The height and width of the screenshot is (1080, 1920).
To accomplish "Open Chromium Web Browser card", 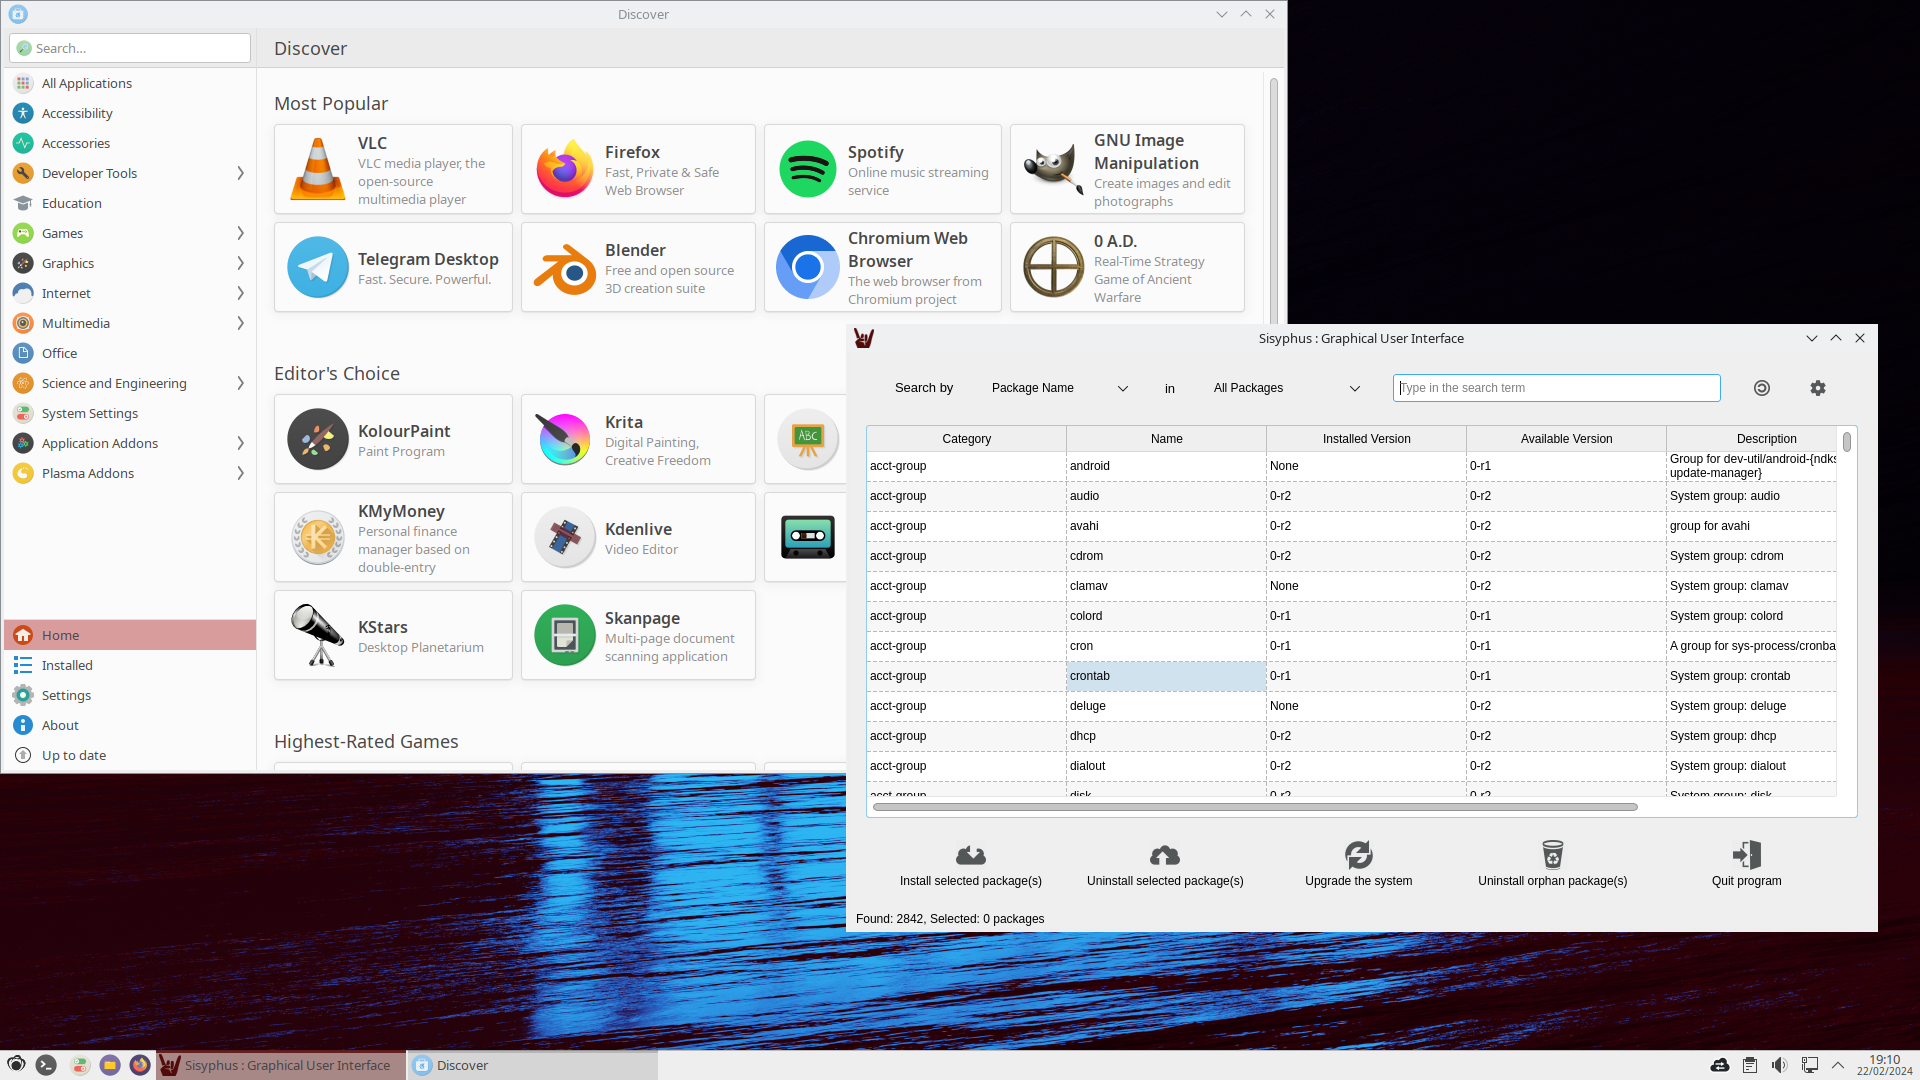I will [882, 267].
